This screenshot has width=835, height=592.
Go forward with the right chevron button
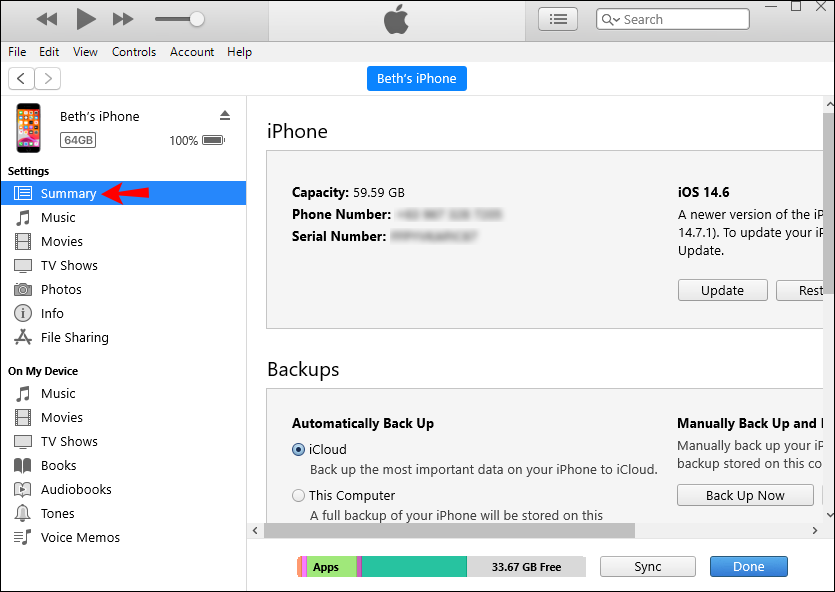(x=48, y=79)
